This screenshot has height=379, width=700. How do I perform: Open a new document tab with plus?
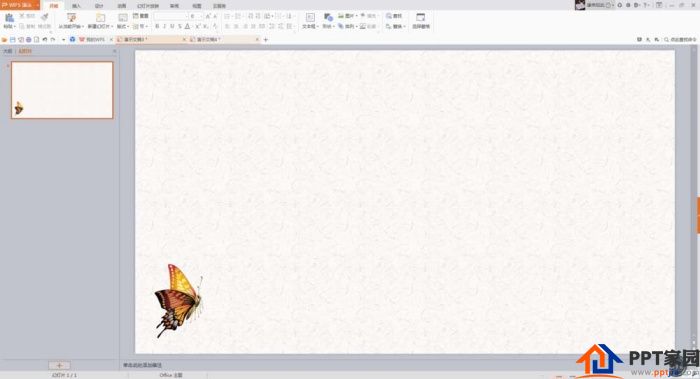(266, 40)
